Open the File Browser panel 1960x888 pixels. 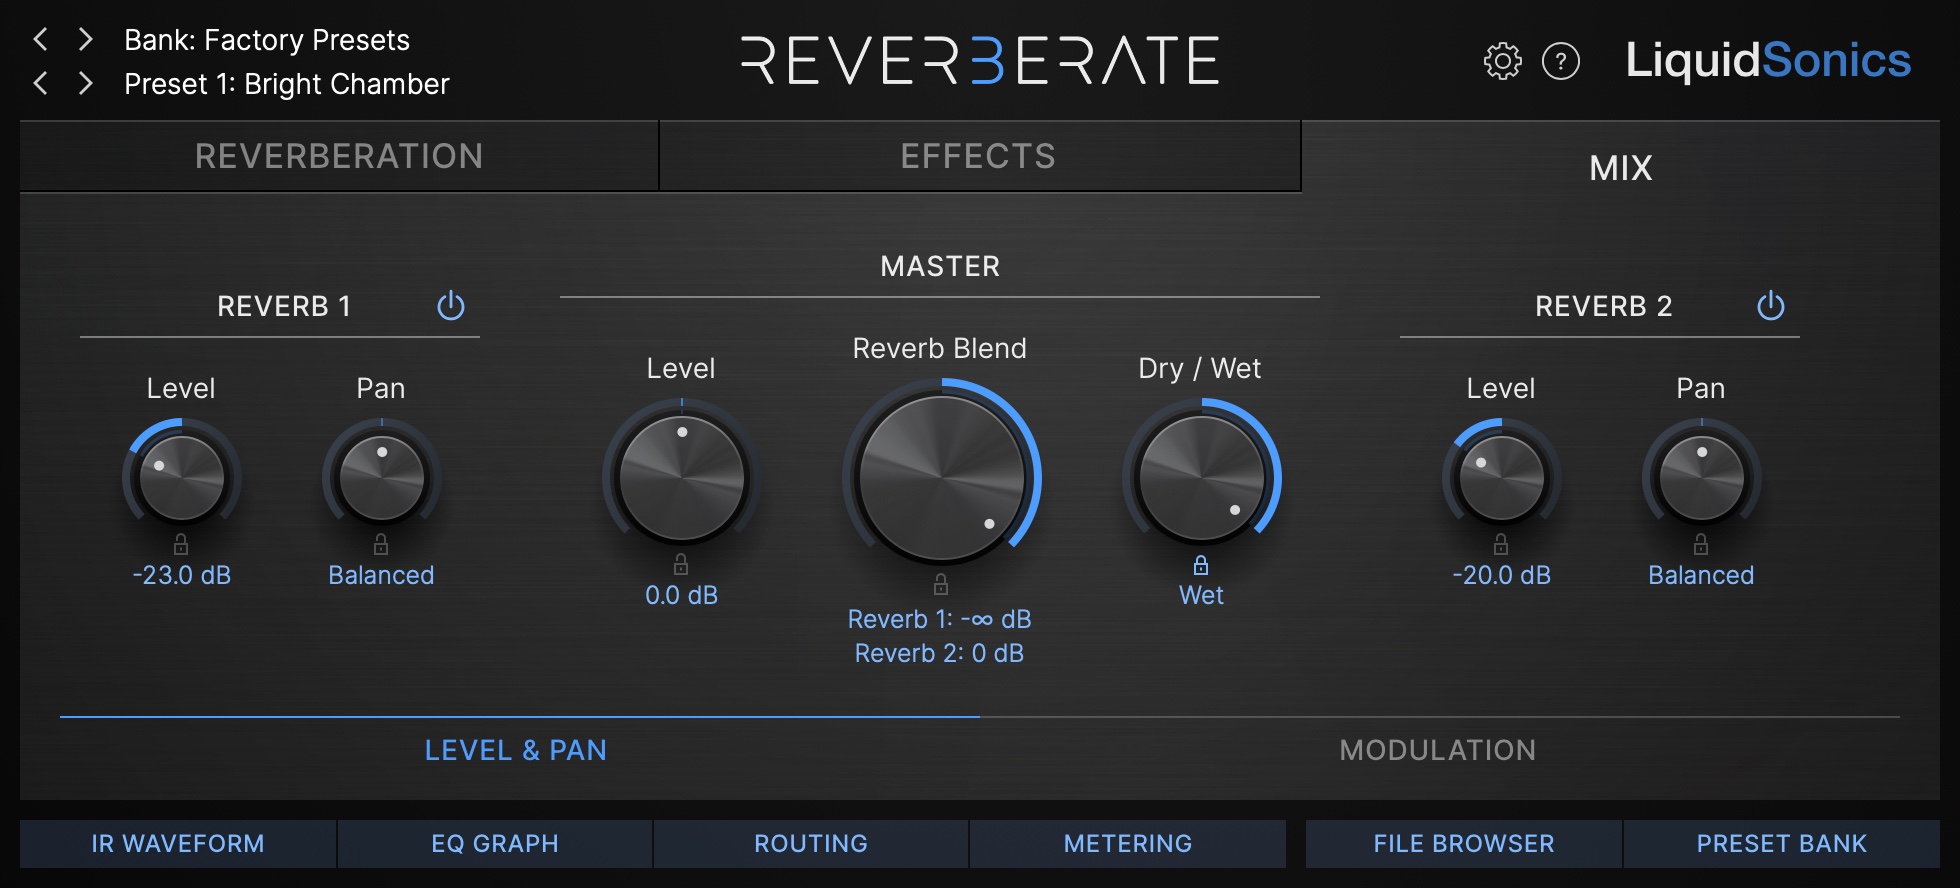[1464, 843]
